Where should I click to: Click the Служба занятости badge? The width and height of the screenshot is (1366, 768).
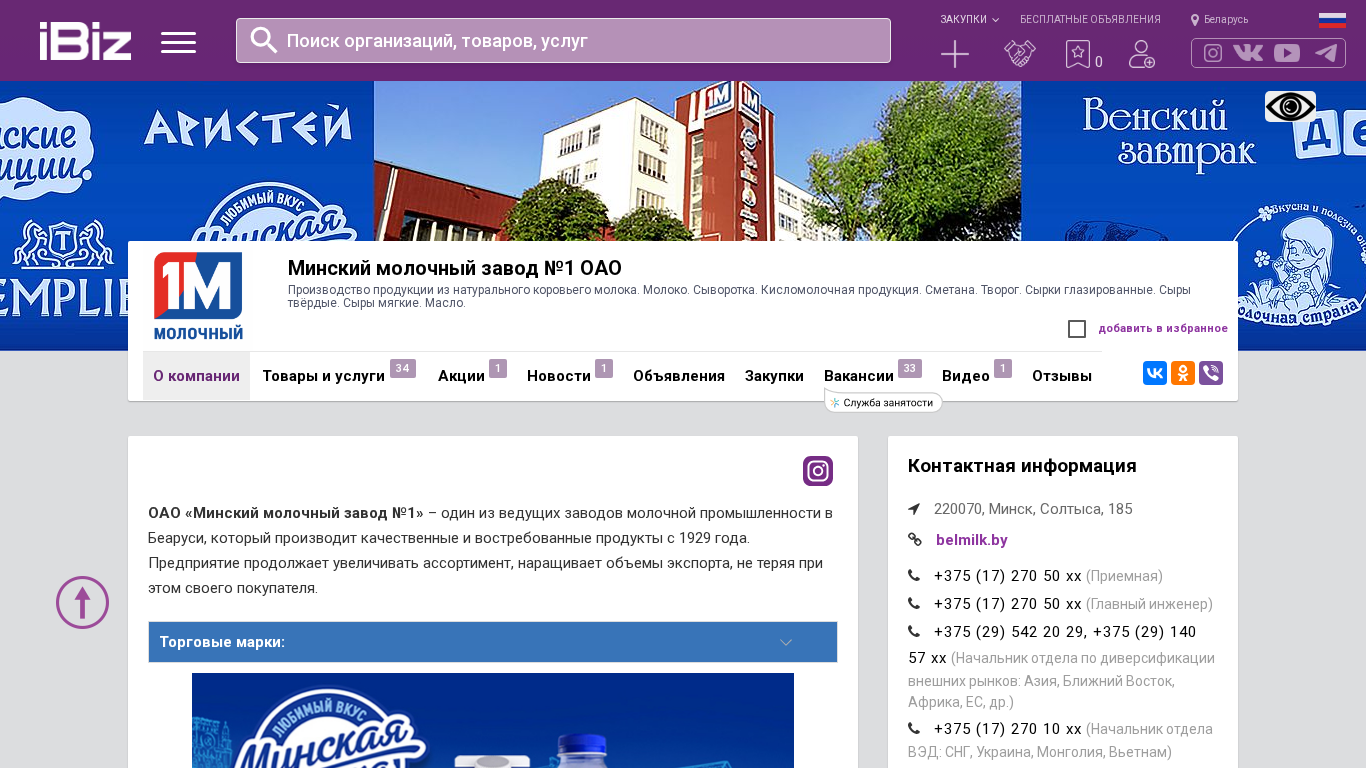tap(883, 402)
